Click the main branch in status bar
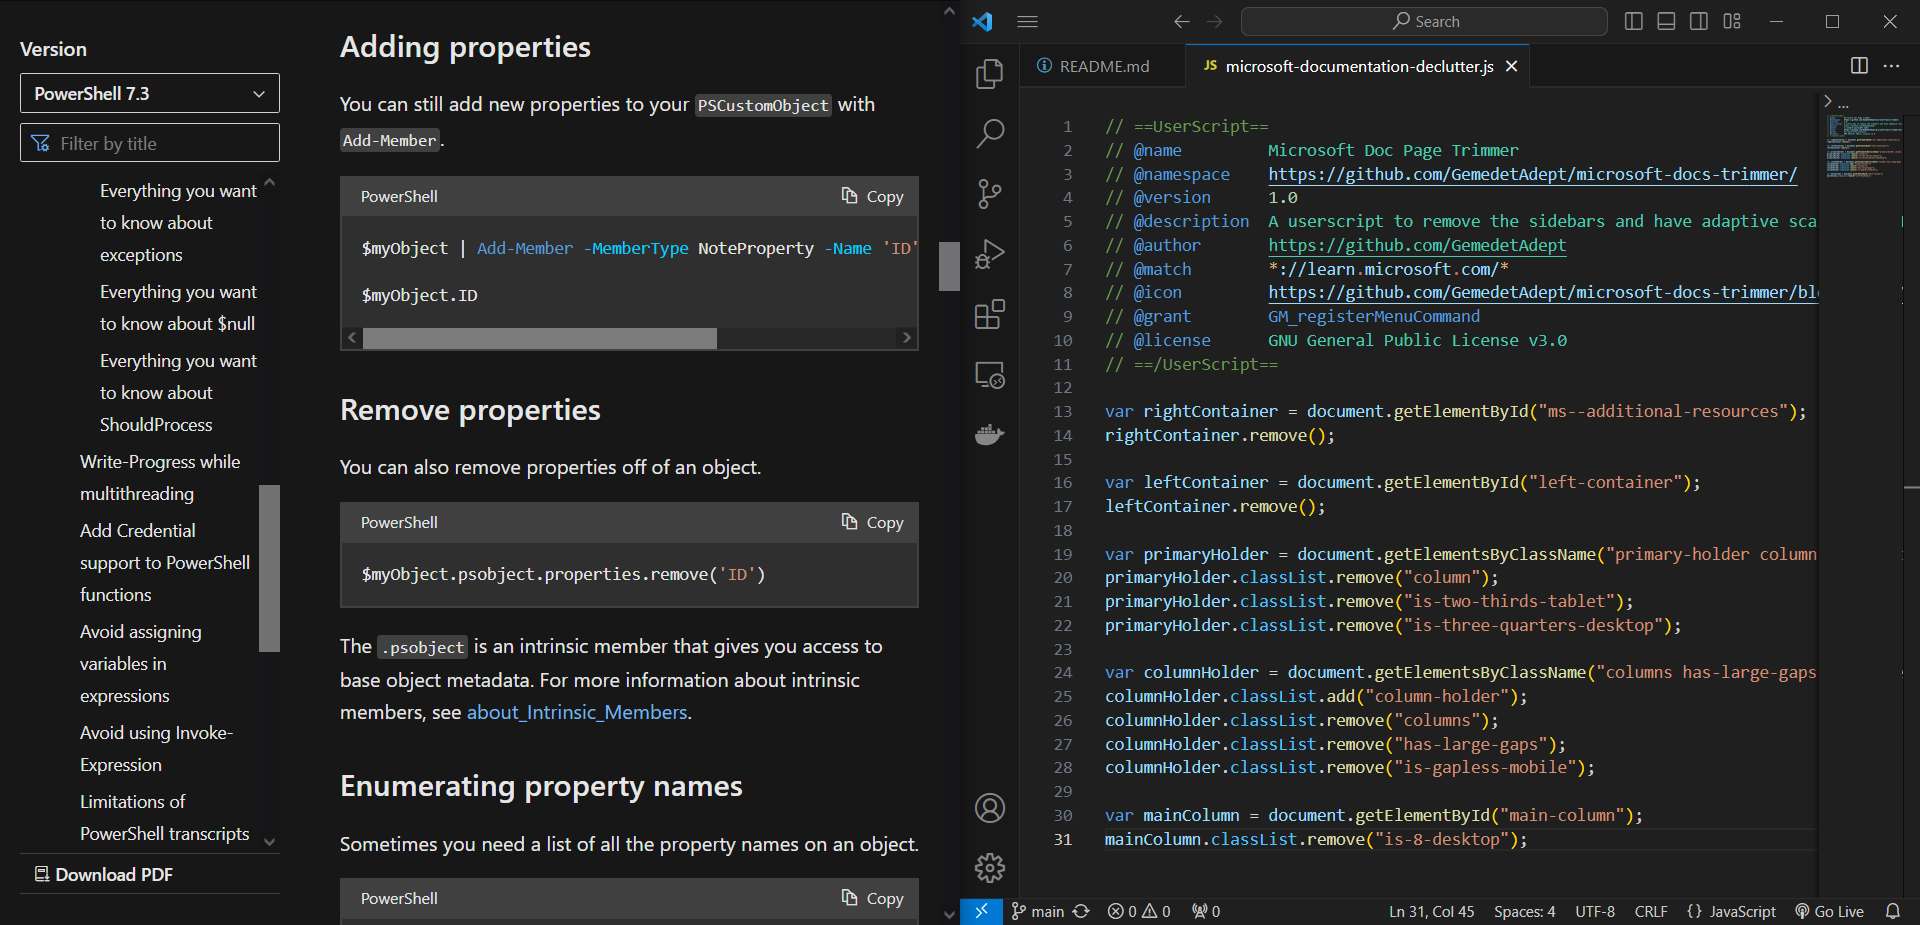1920x925 pixels. coord(1037,911)
